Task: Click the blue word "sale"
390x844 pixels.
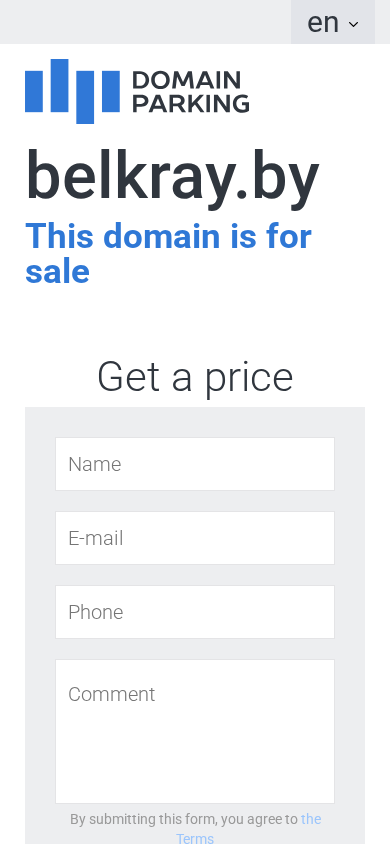Action: (58, 271)
